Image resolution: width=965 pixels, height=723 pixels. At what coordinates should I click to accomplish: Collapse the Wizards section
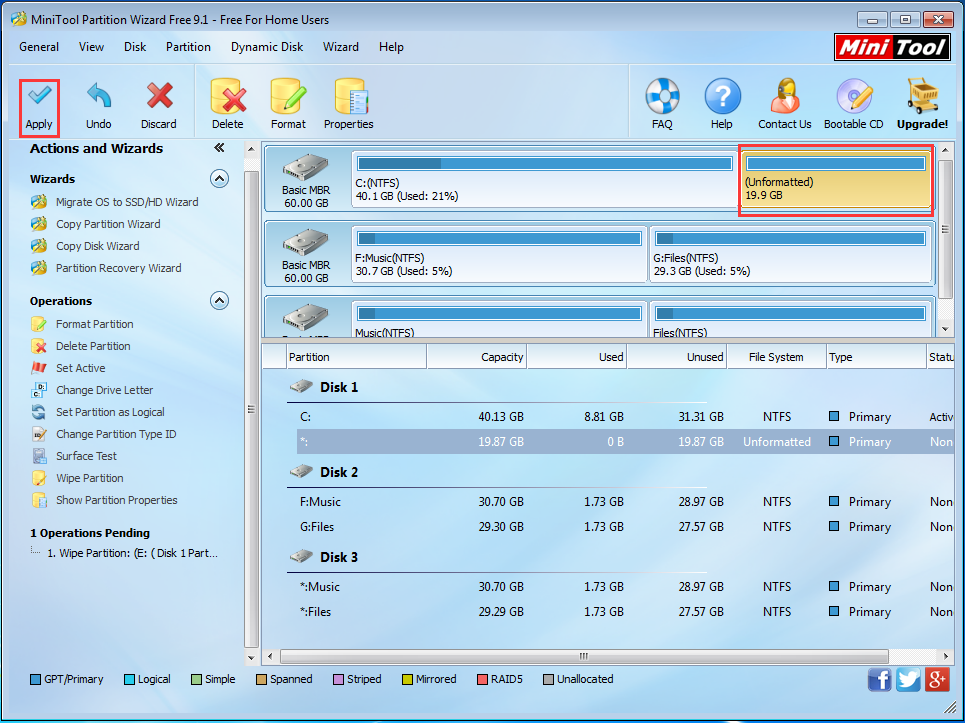point(219,178)
